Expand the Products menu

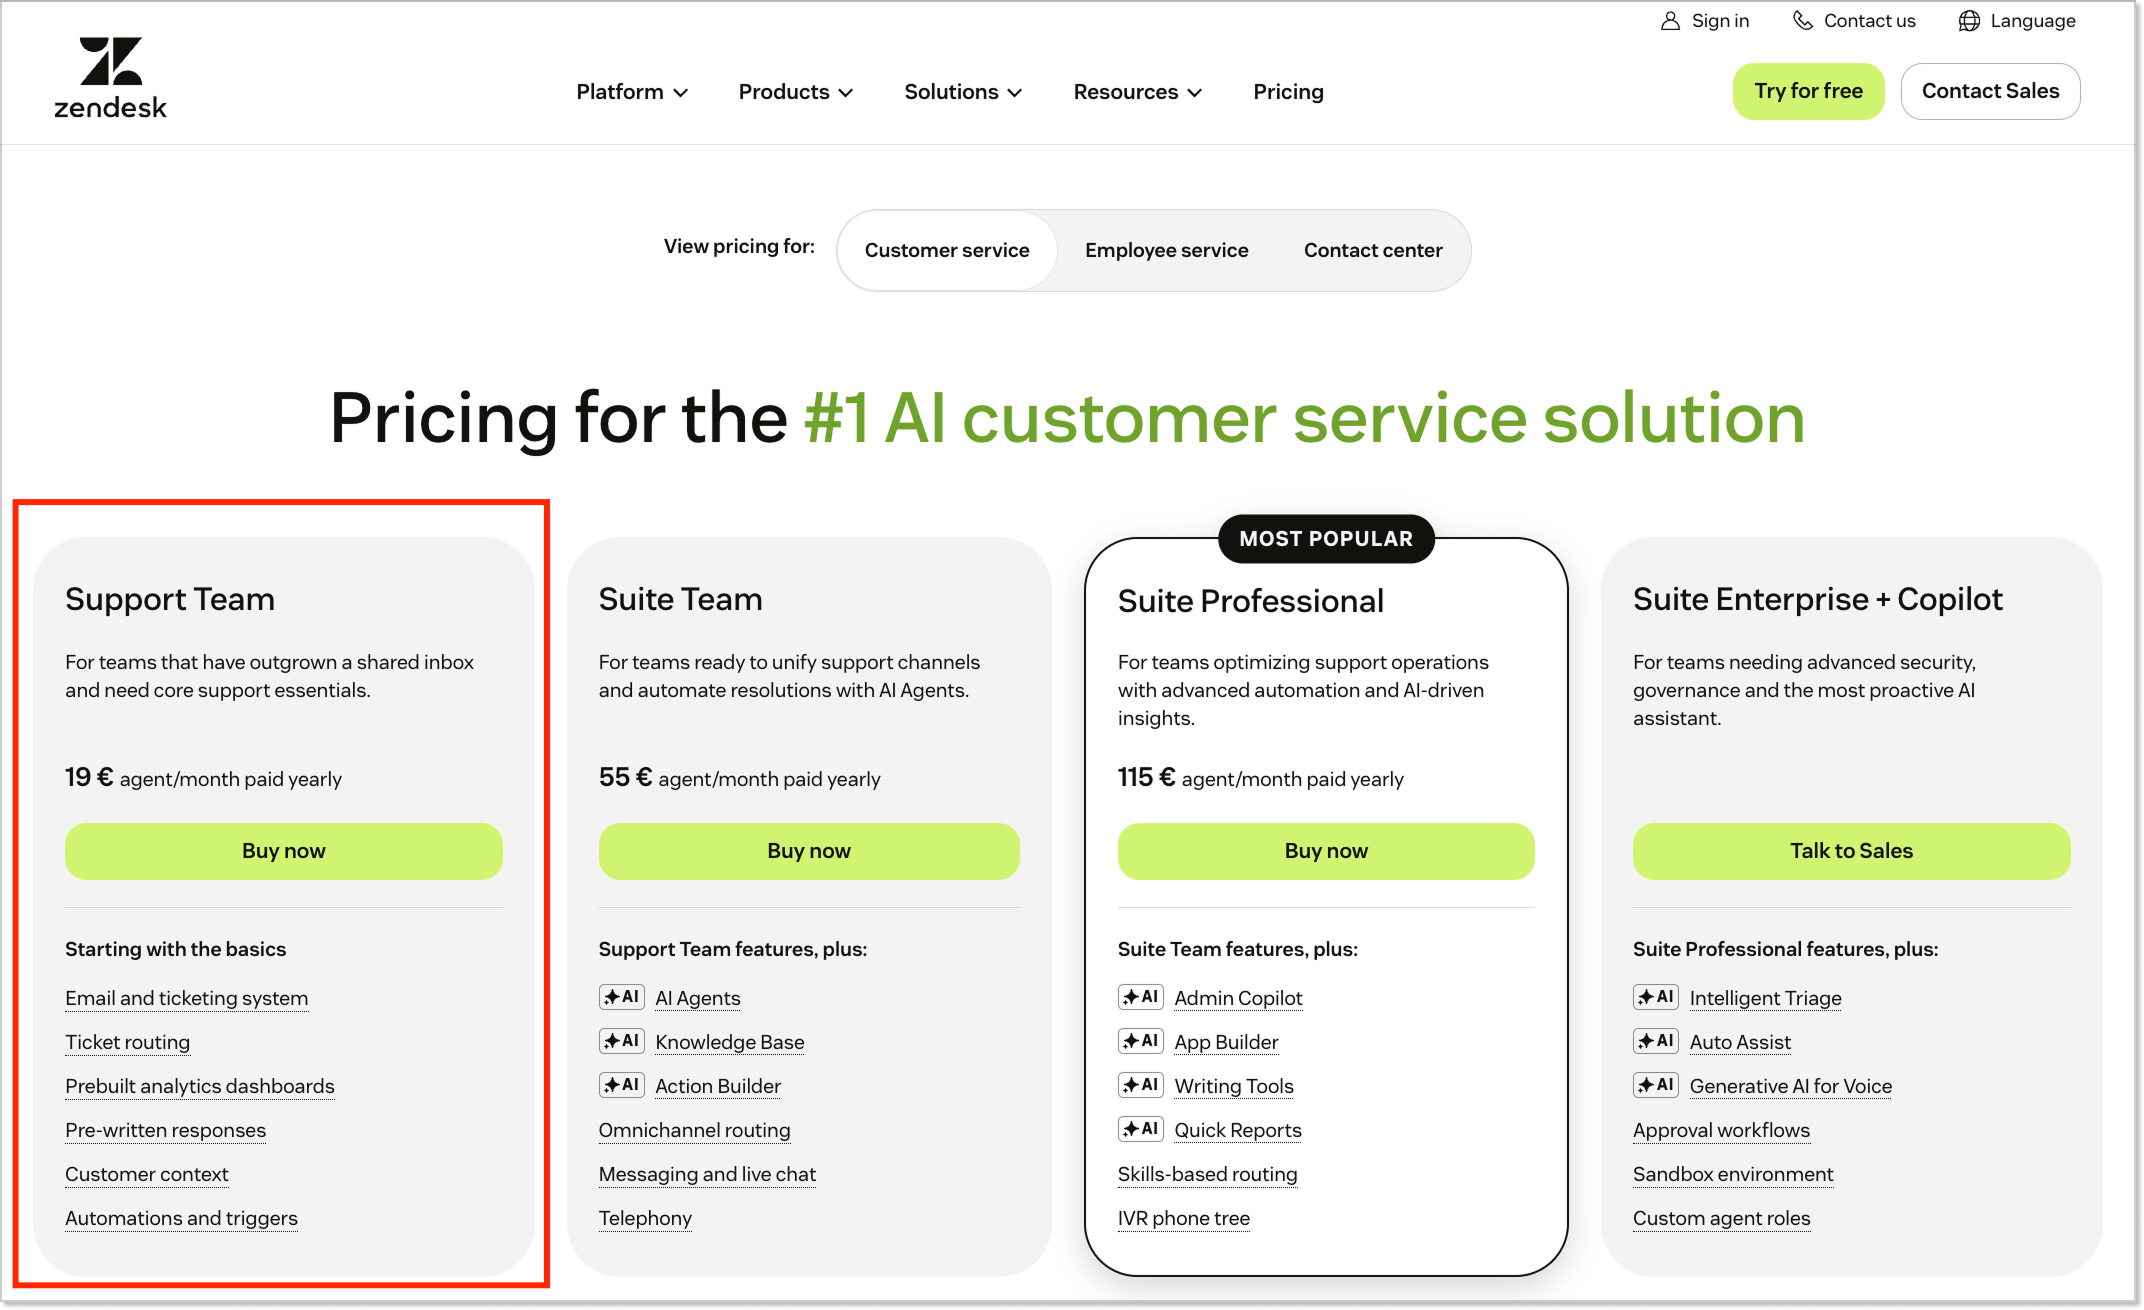pyautogui.click(x=796, y=92)
